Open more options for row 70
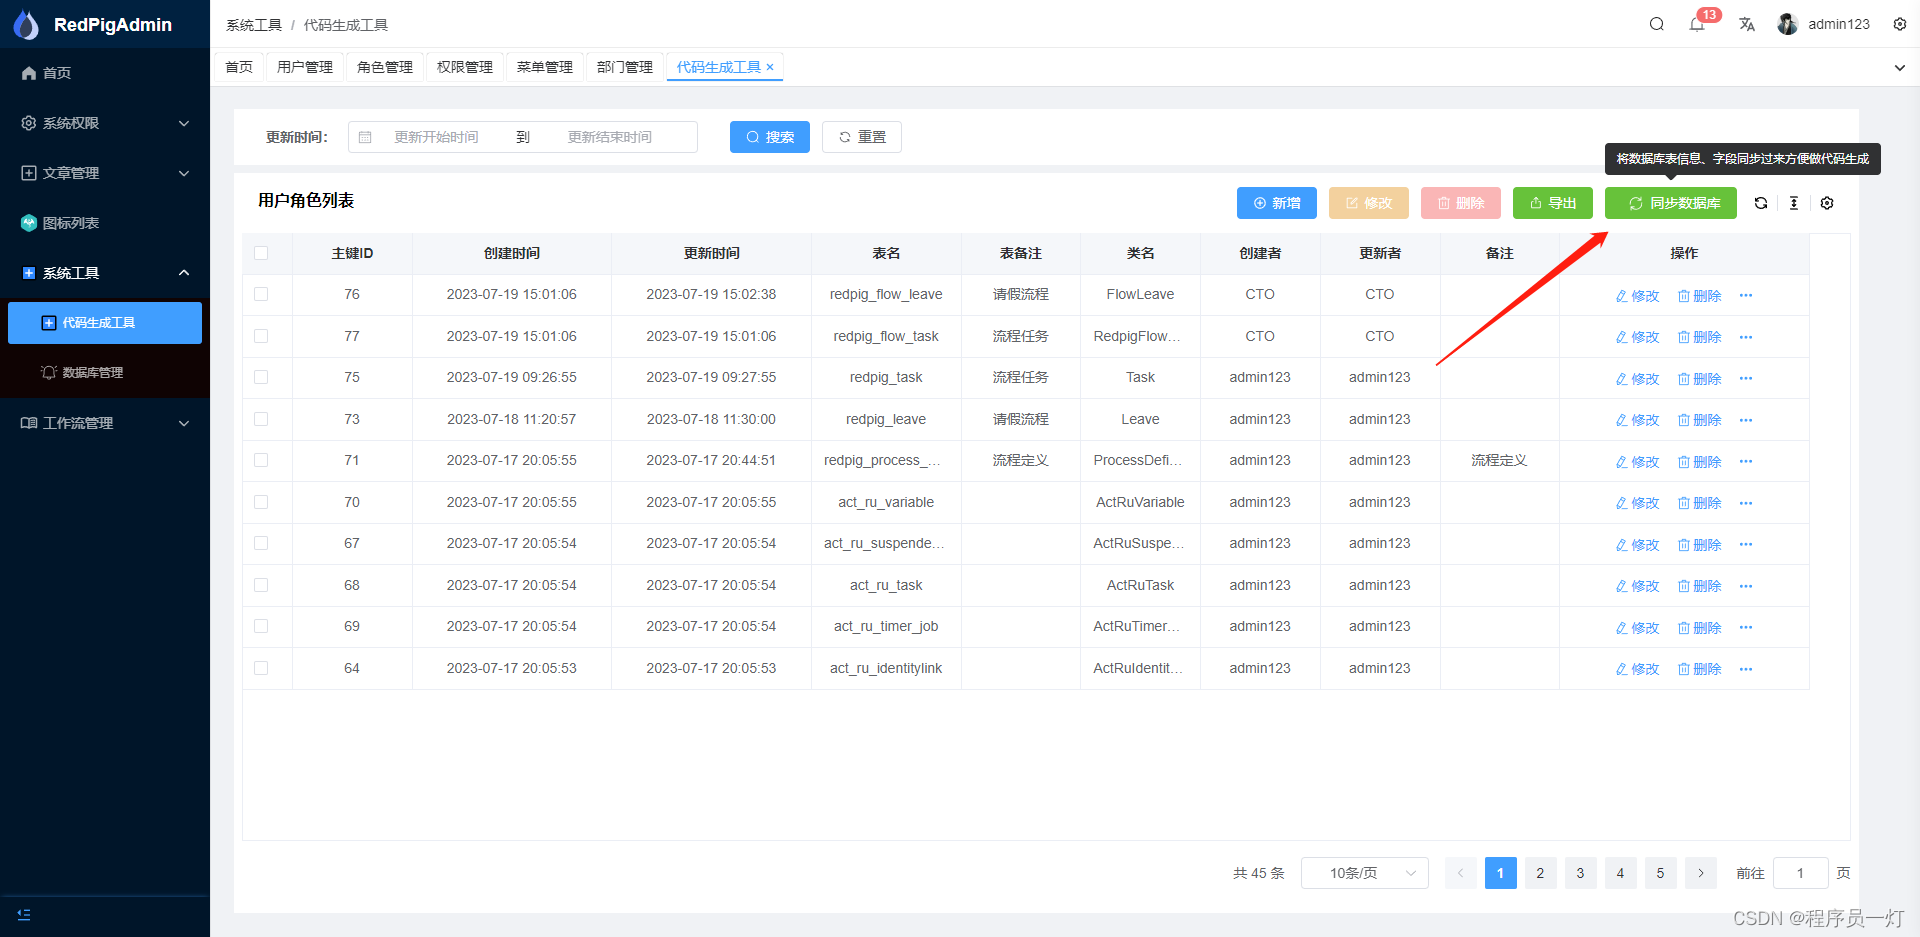 [1746, 503]
